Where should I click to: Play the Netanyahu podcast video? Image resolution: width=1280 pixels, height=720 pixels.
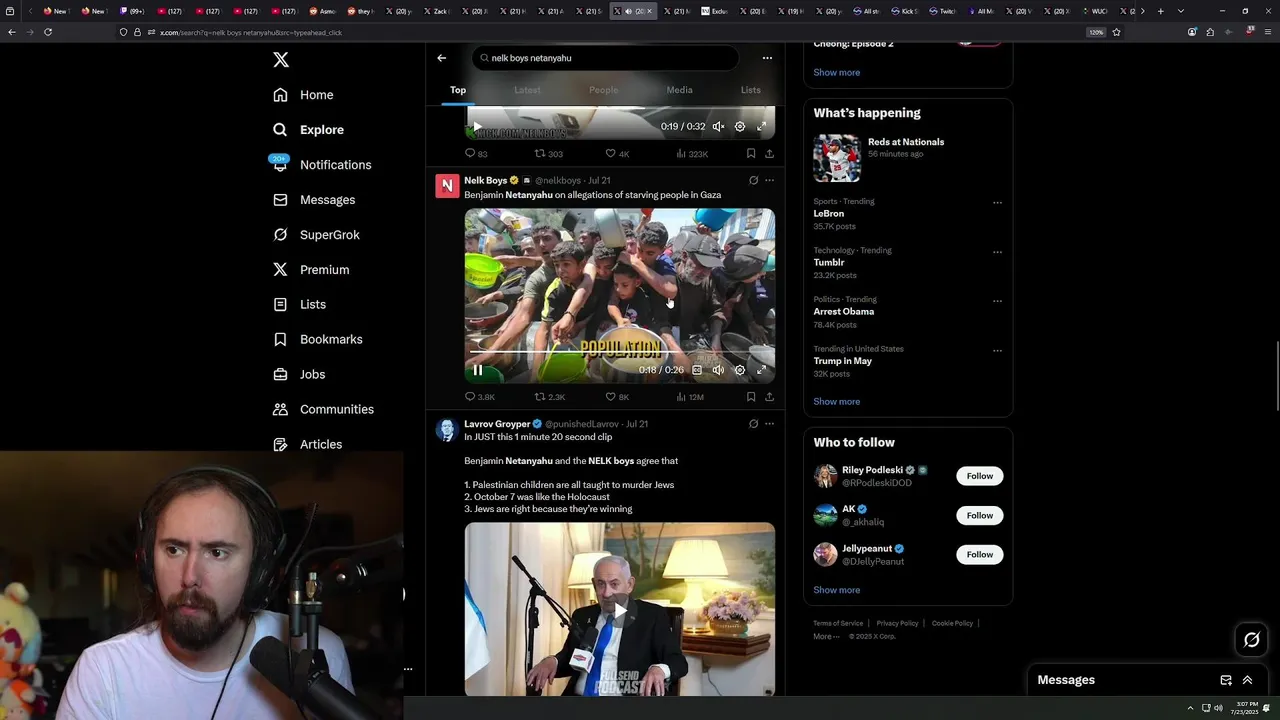point(620,610)
